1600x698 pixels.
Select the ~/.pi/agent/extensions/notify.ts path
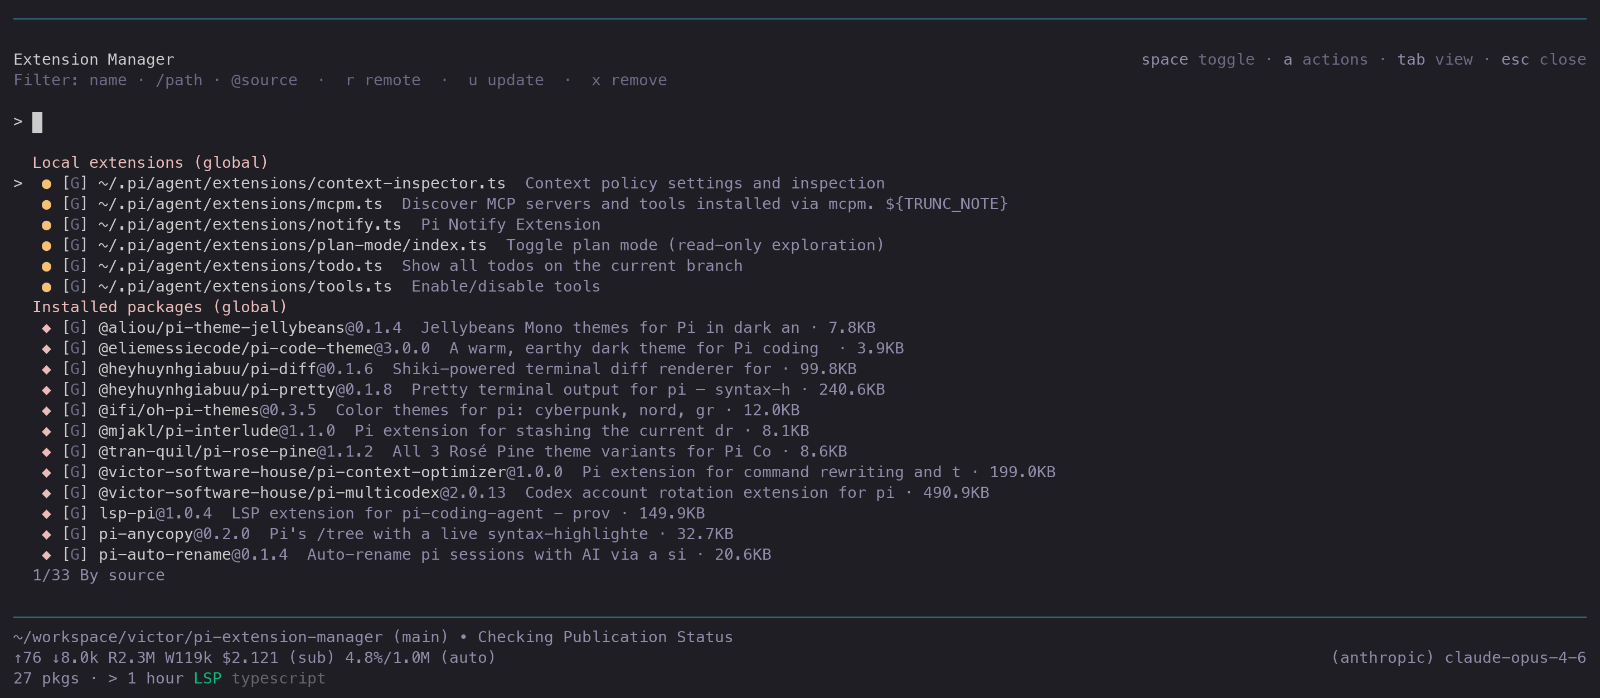click(x=250, y=225)
